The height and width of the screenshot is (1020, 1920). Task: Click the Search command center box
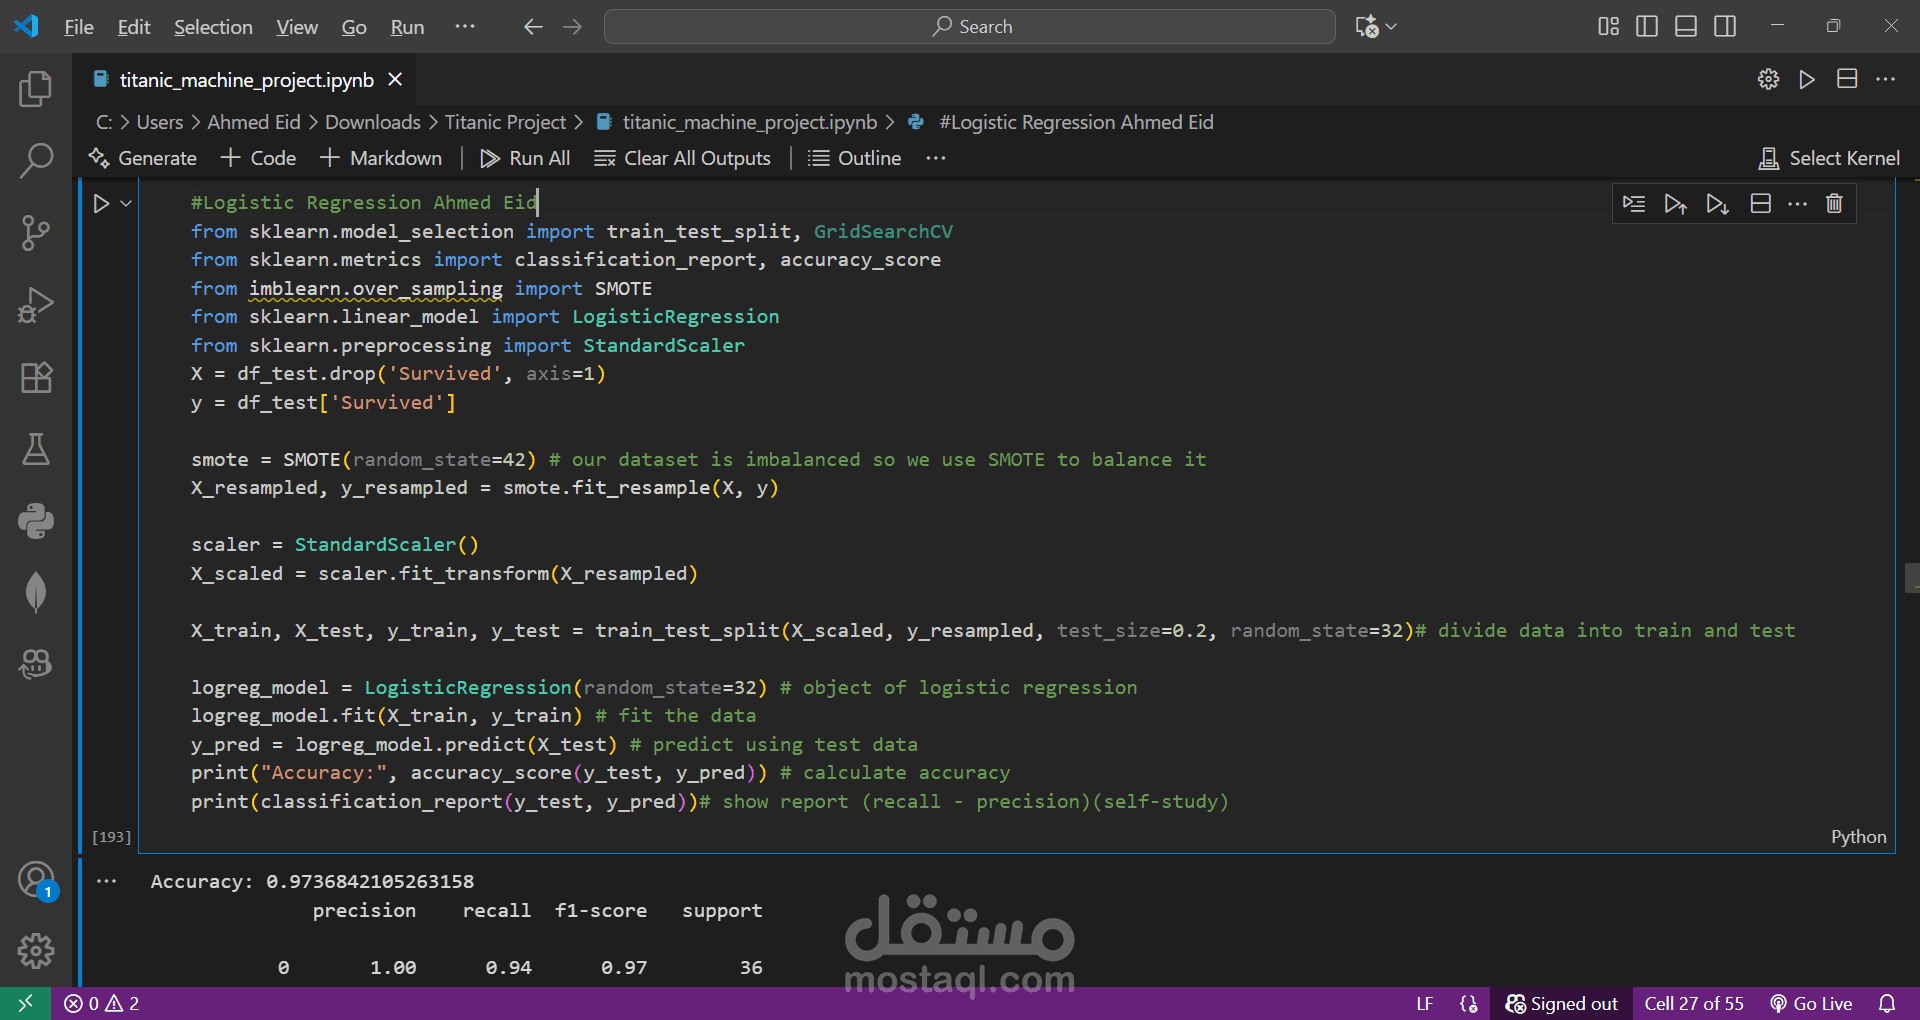click(x=969, y=27)
